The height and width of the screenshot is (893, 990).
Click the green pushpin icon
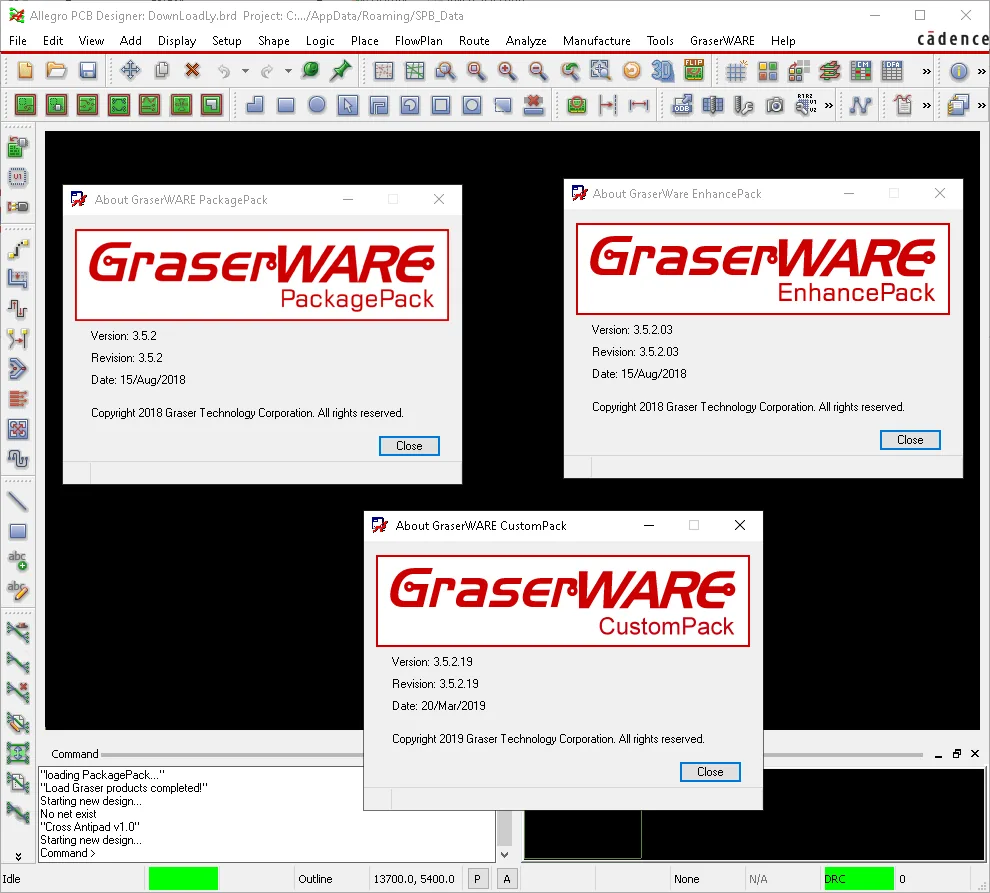pos(341,71)
